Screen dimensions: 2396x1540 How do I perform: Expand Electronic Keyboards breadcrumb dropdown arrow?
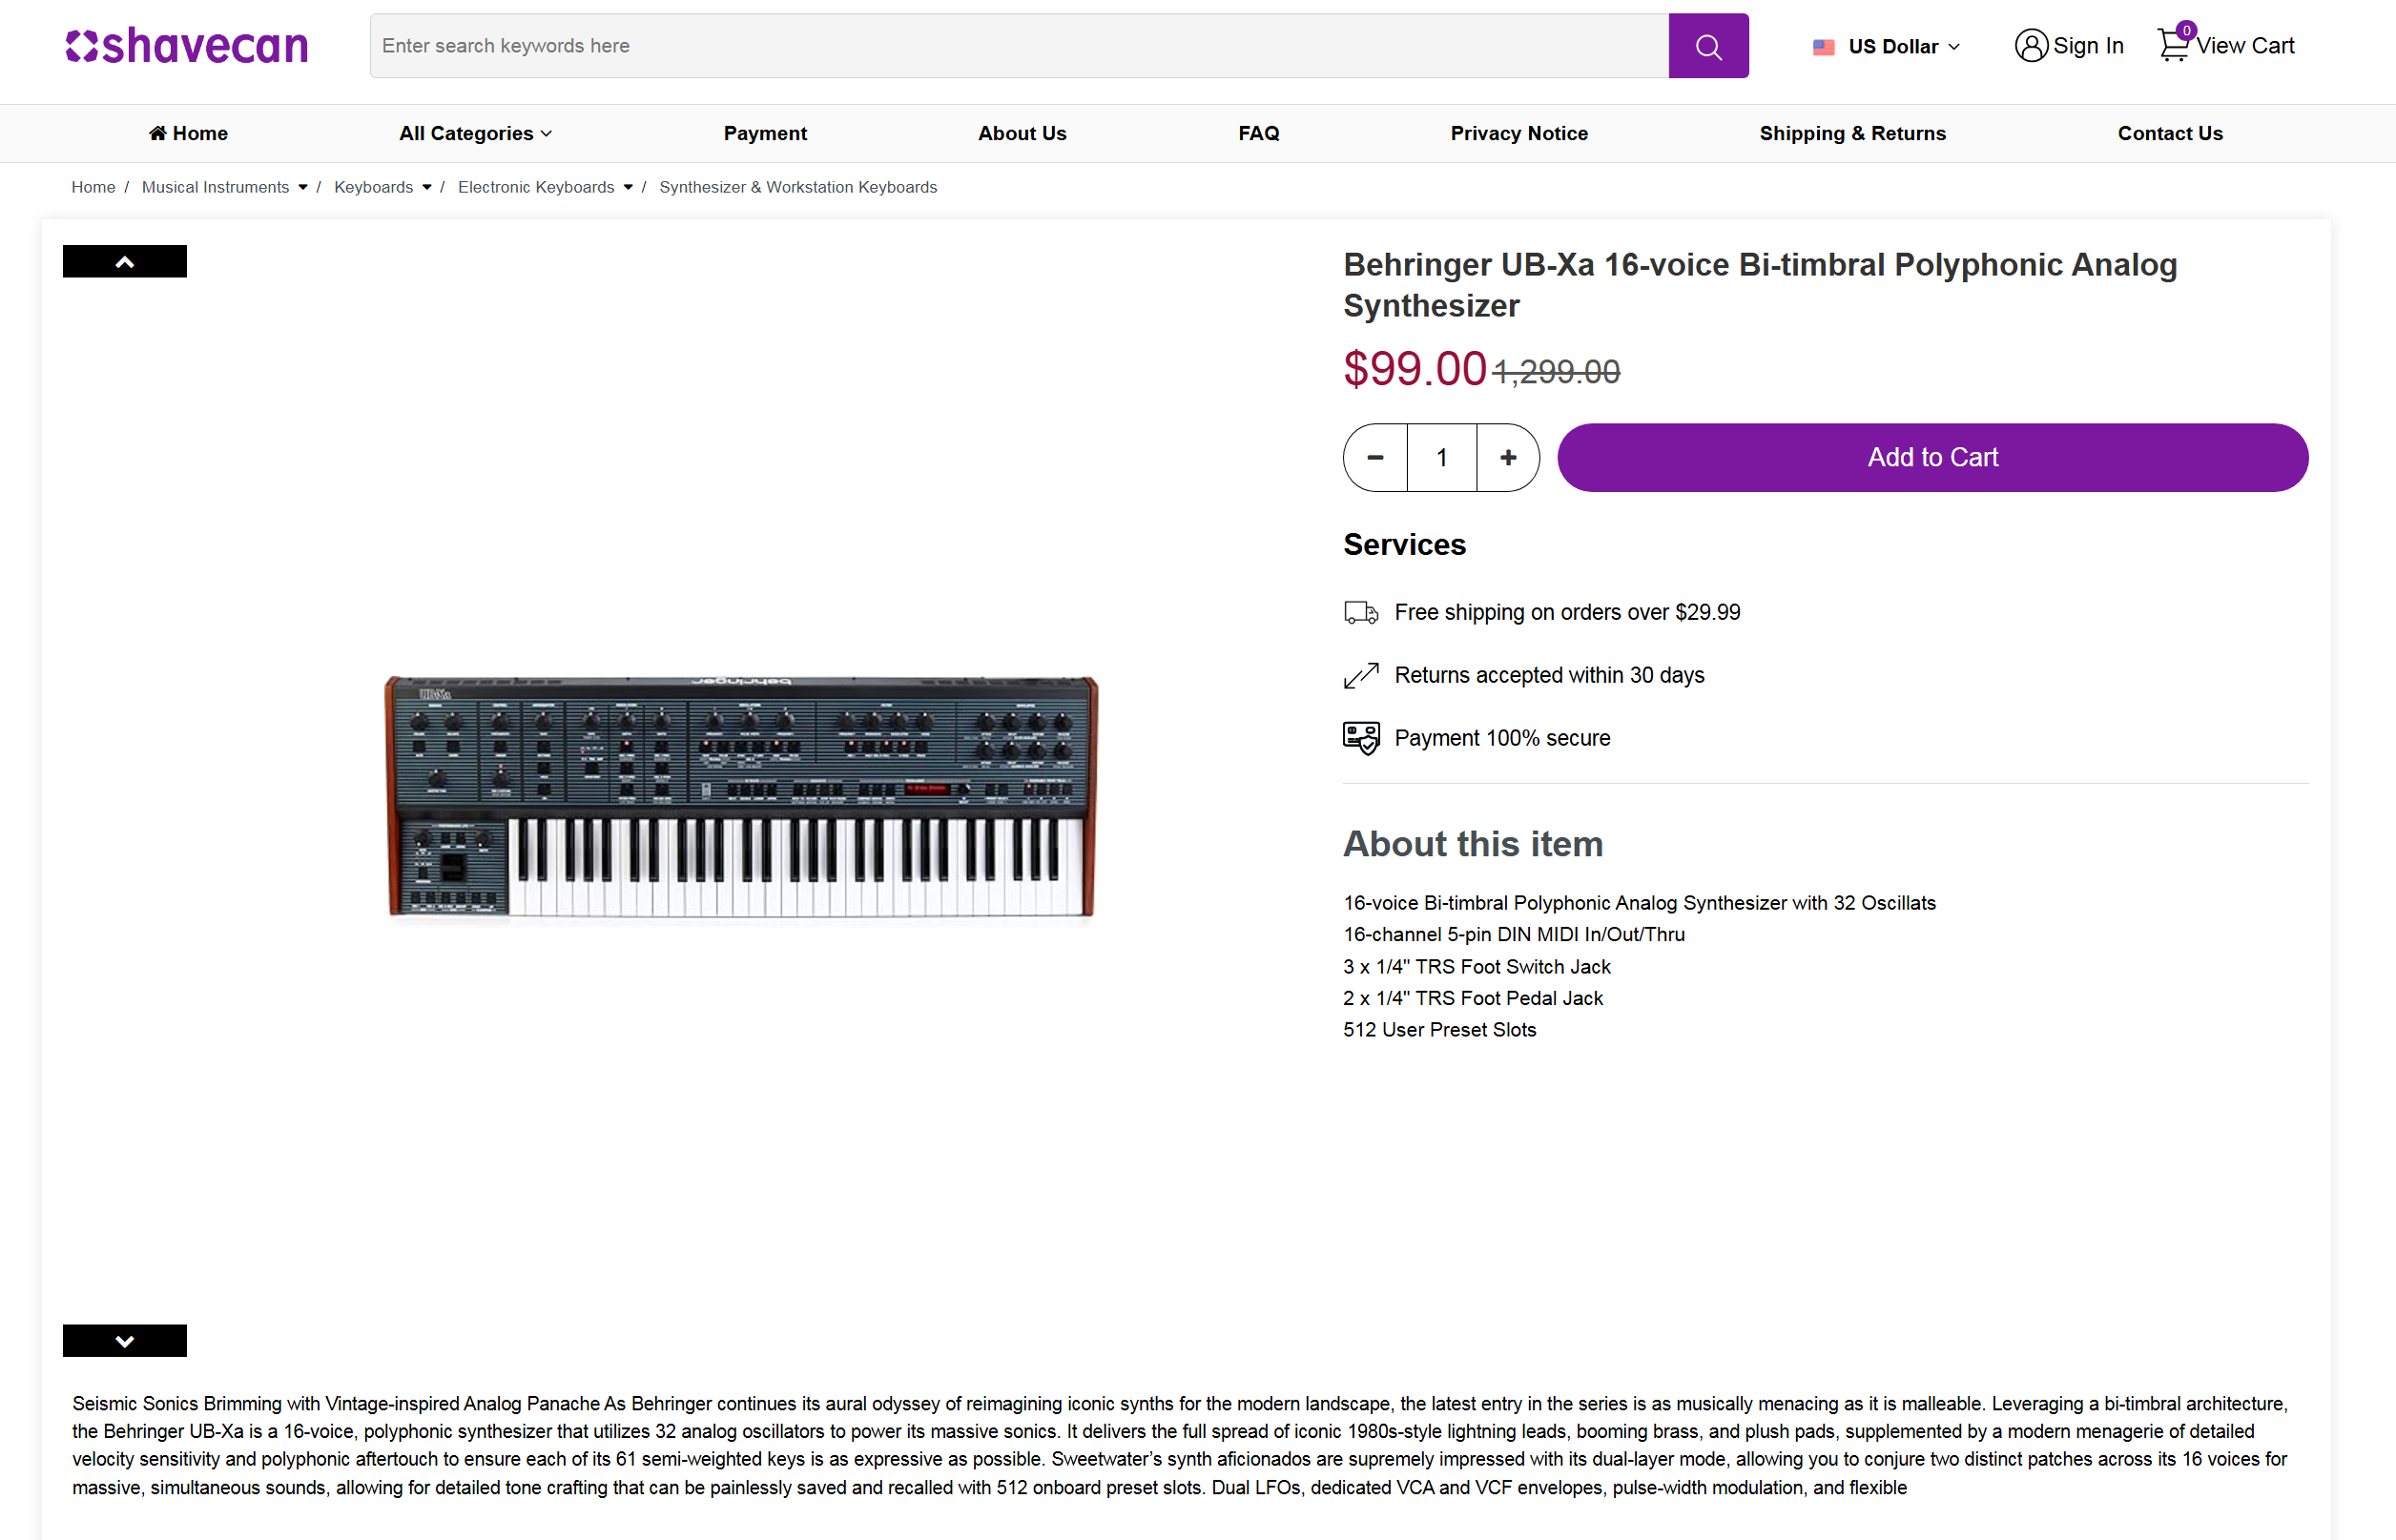click(628, 187)
